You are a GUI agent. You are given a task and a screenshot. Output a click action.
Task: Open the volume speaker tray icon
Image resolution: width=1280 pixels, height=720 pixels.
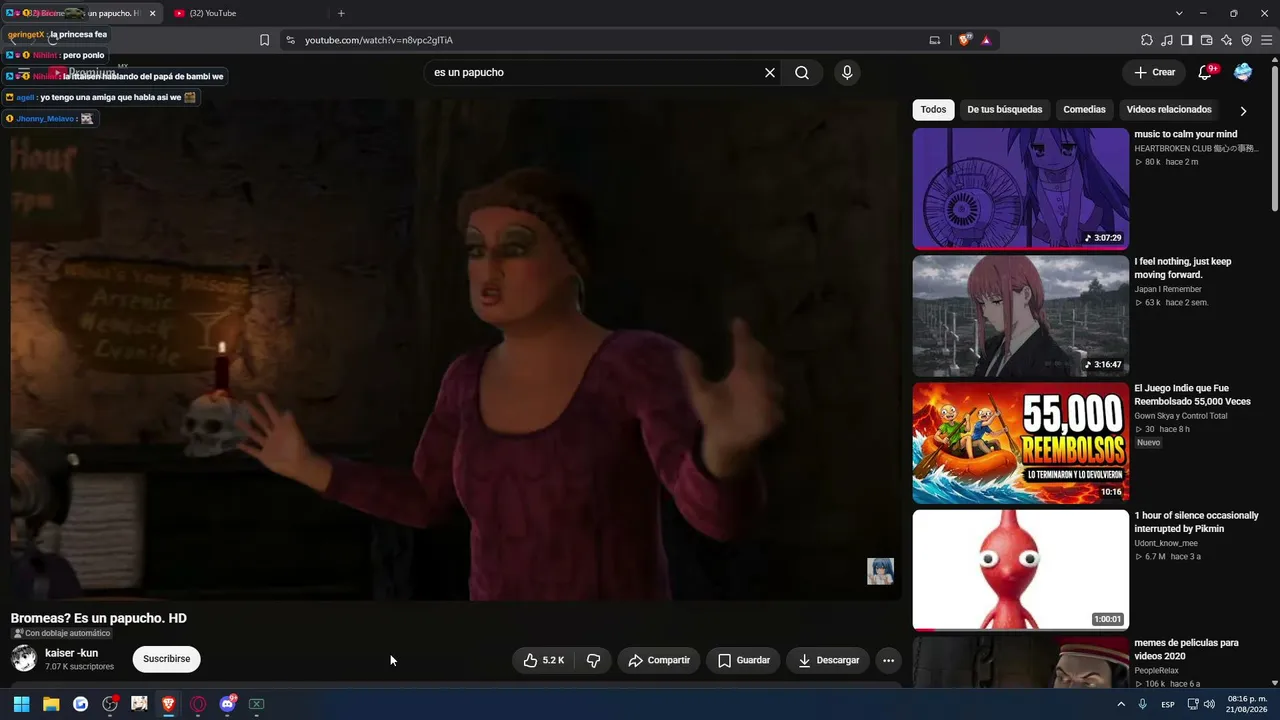tap(1209, 704)
